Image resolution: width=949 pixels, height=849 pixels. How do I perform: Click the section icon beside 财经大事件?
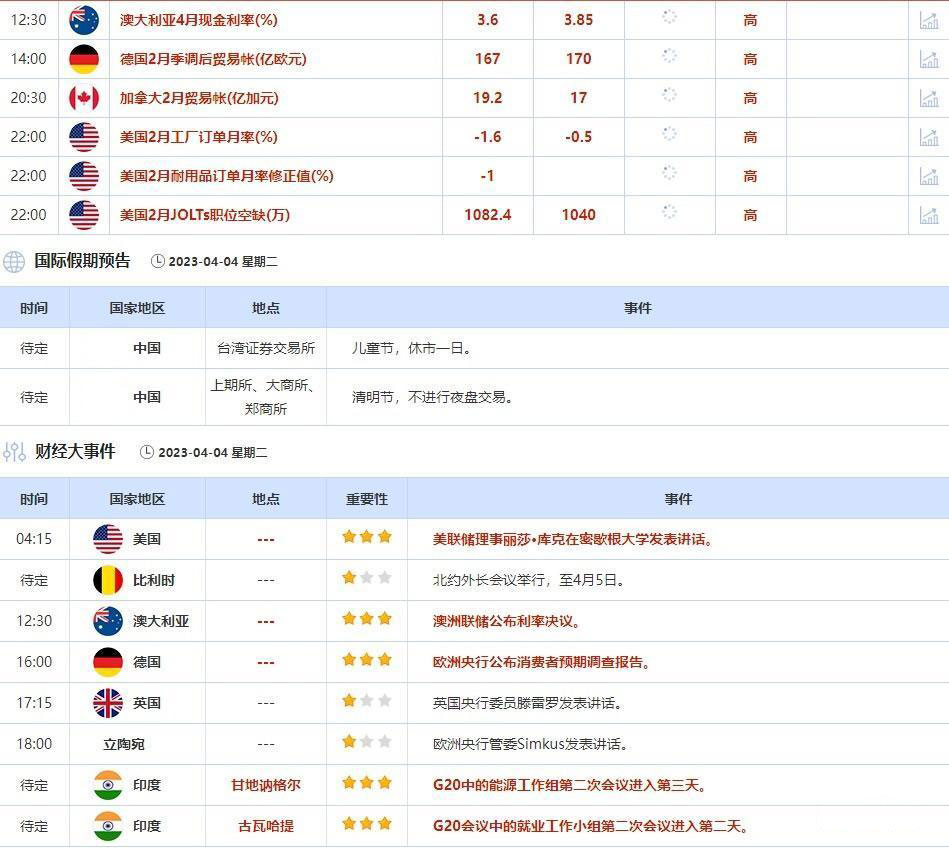14,451
